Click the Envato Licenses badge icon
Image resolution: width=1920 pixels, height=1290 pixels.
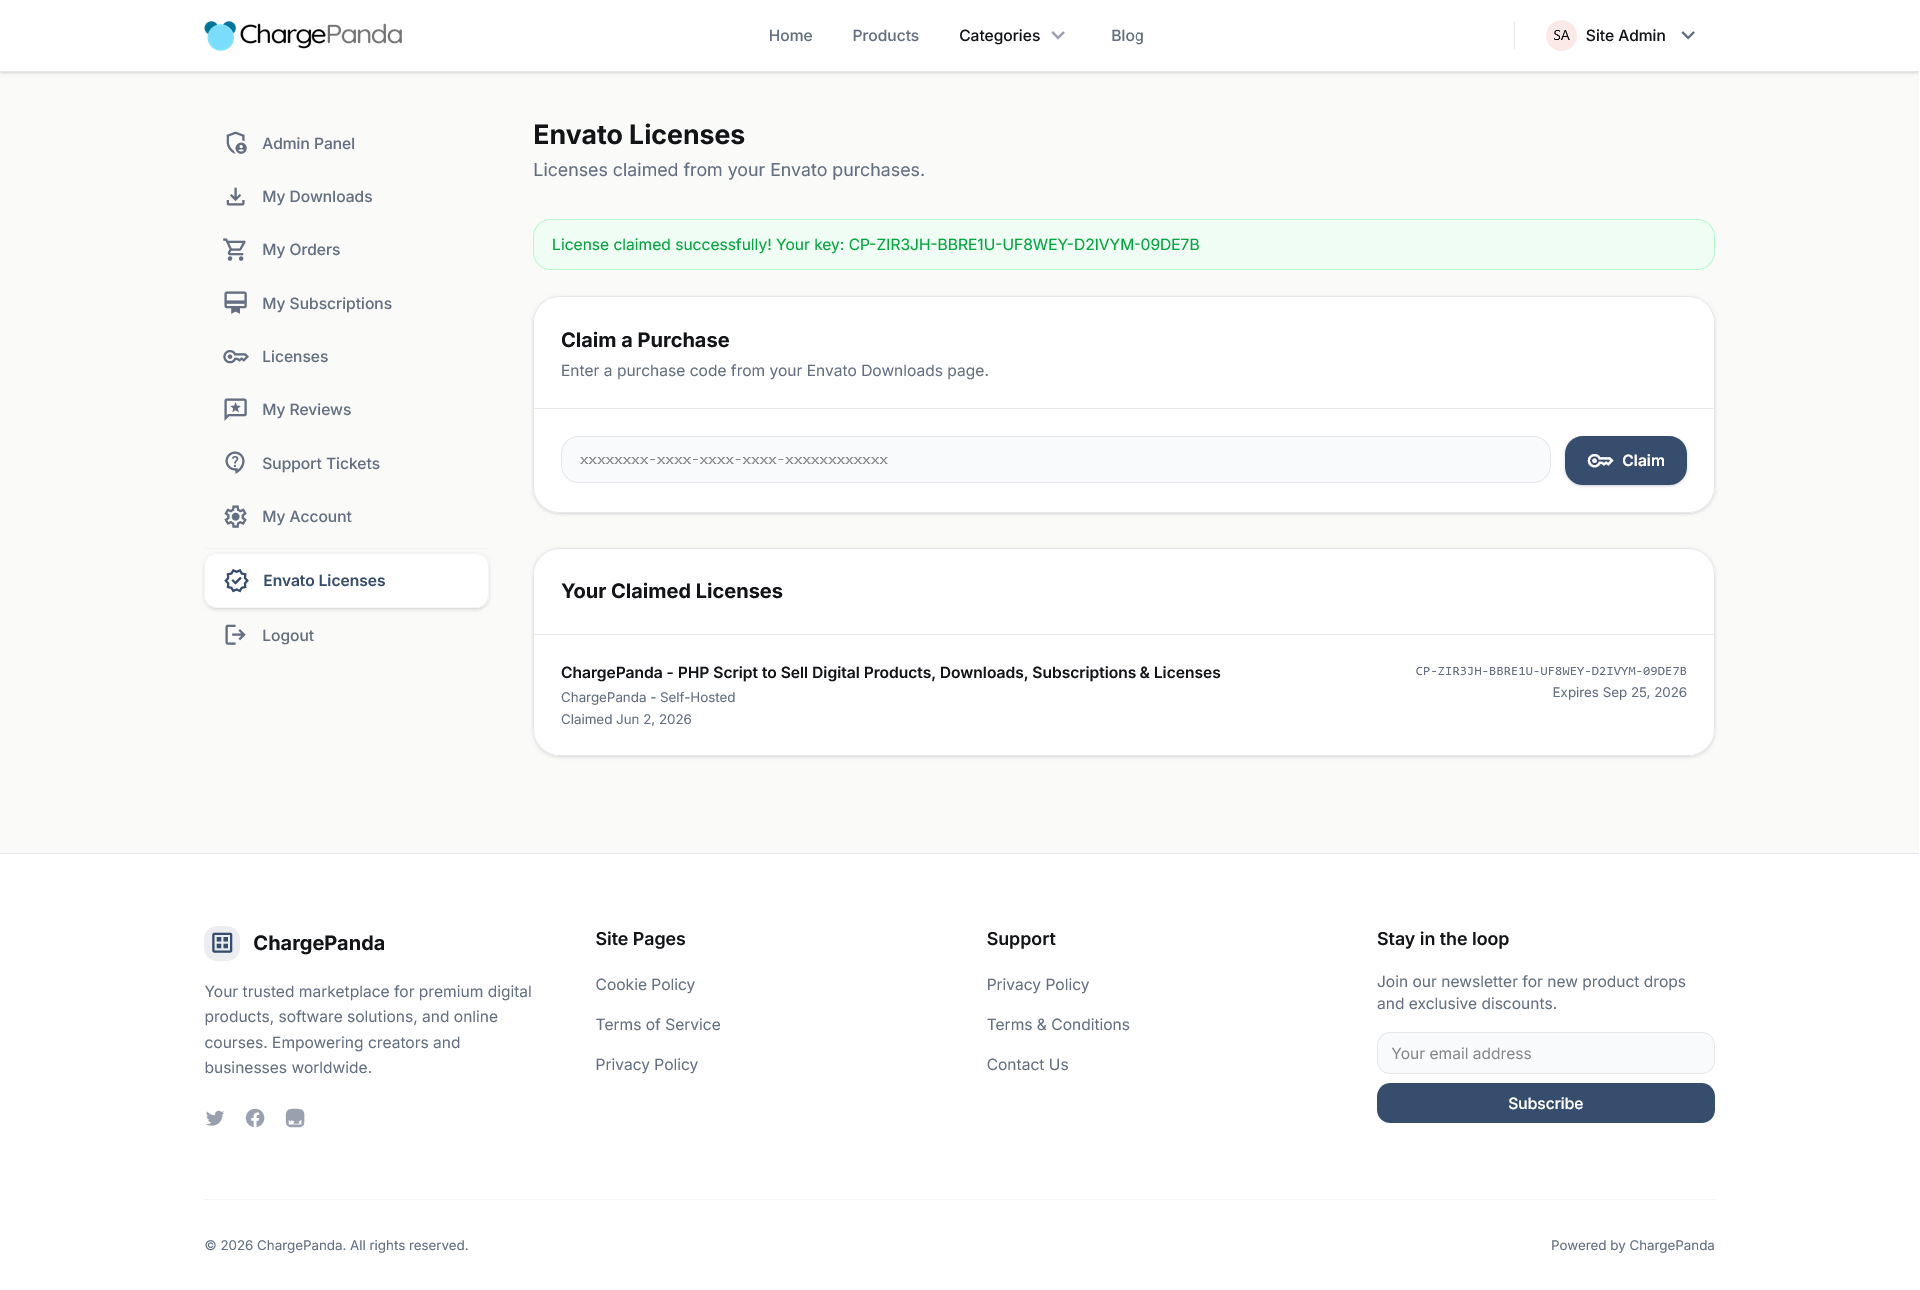(x=237, y=580)
